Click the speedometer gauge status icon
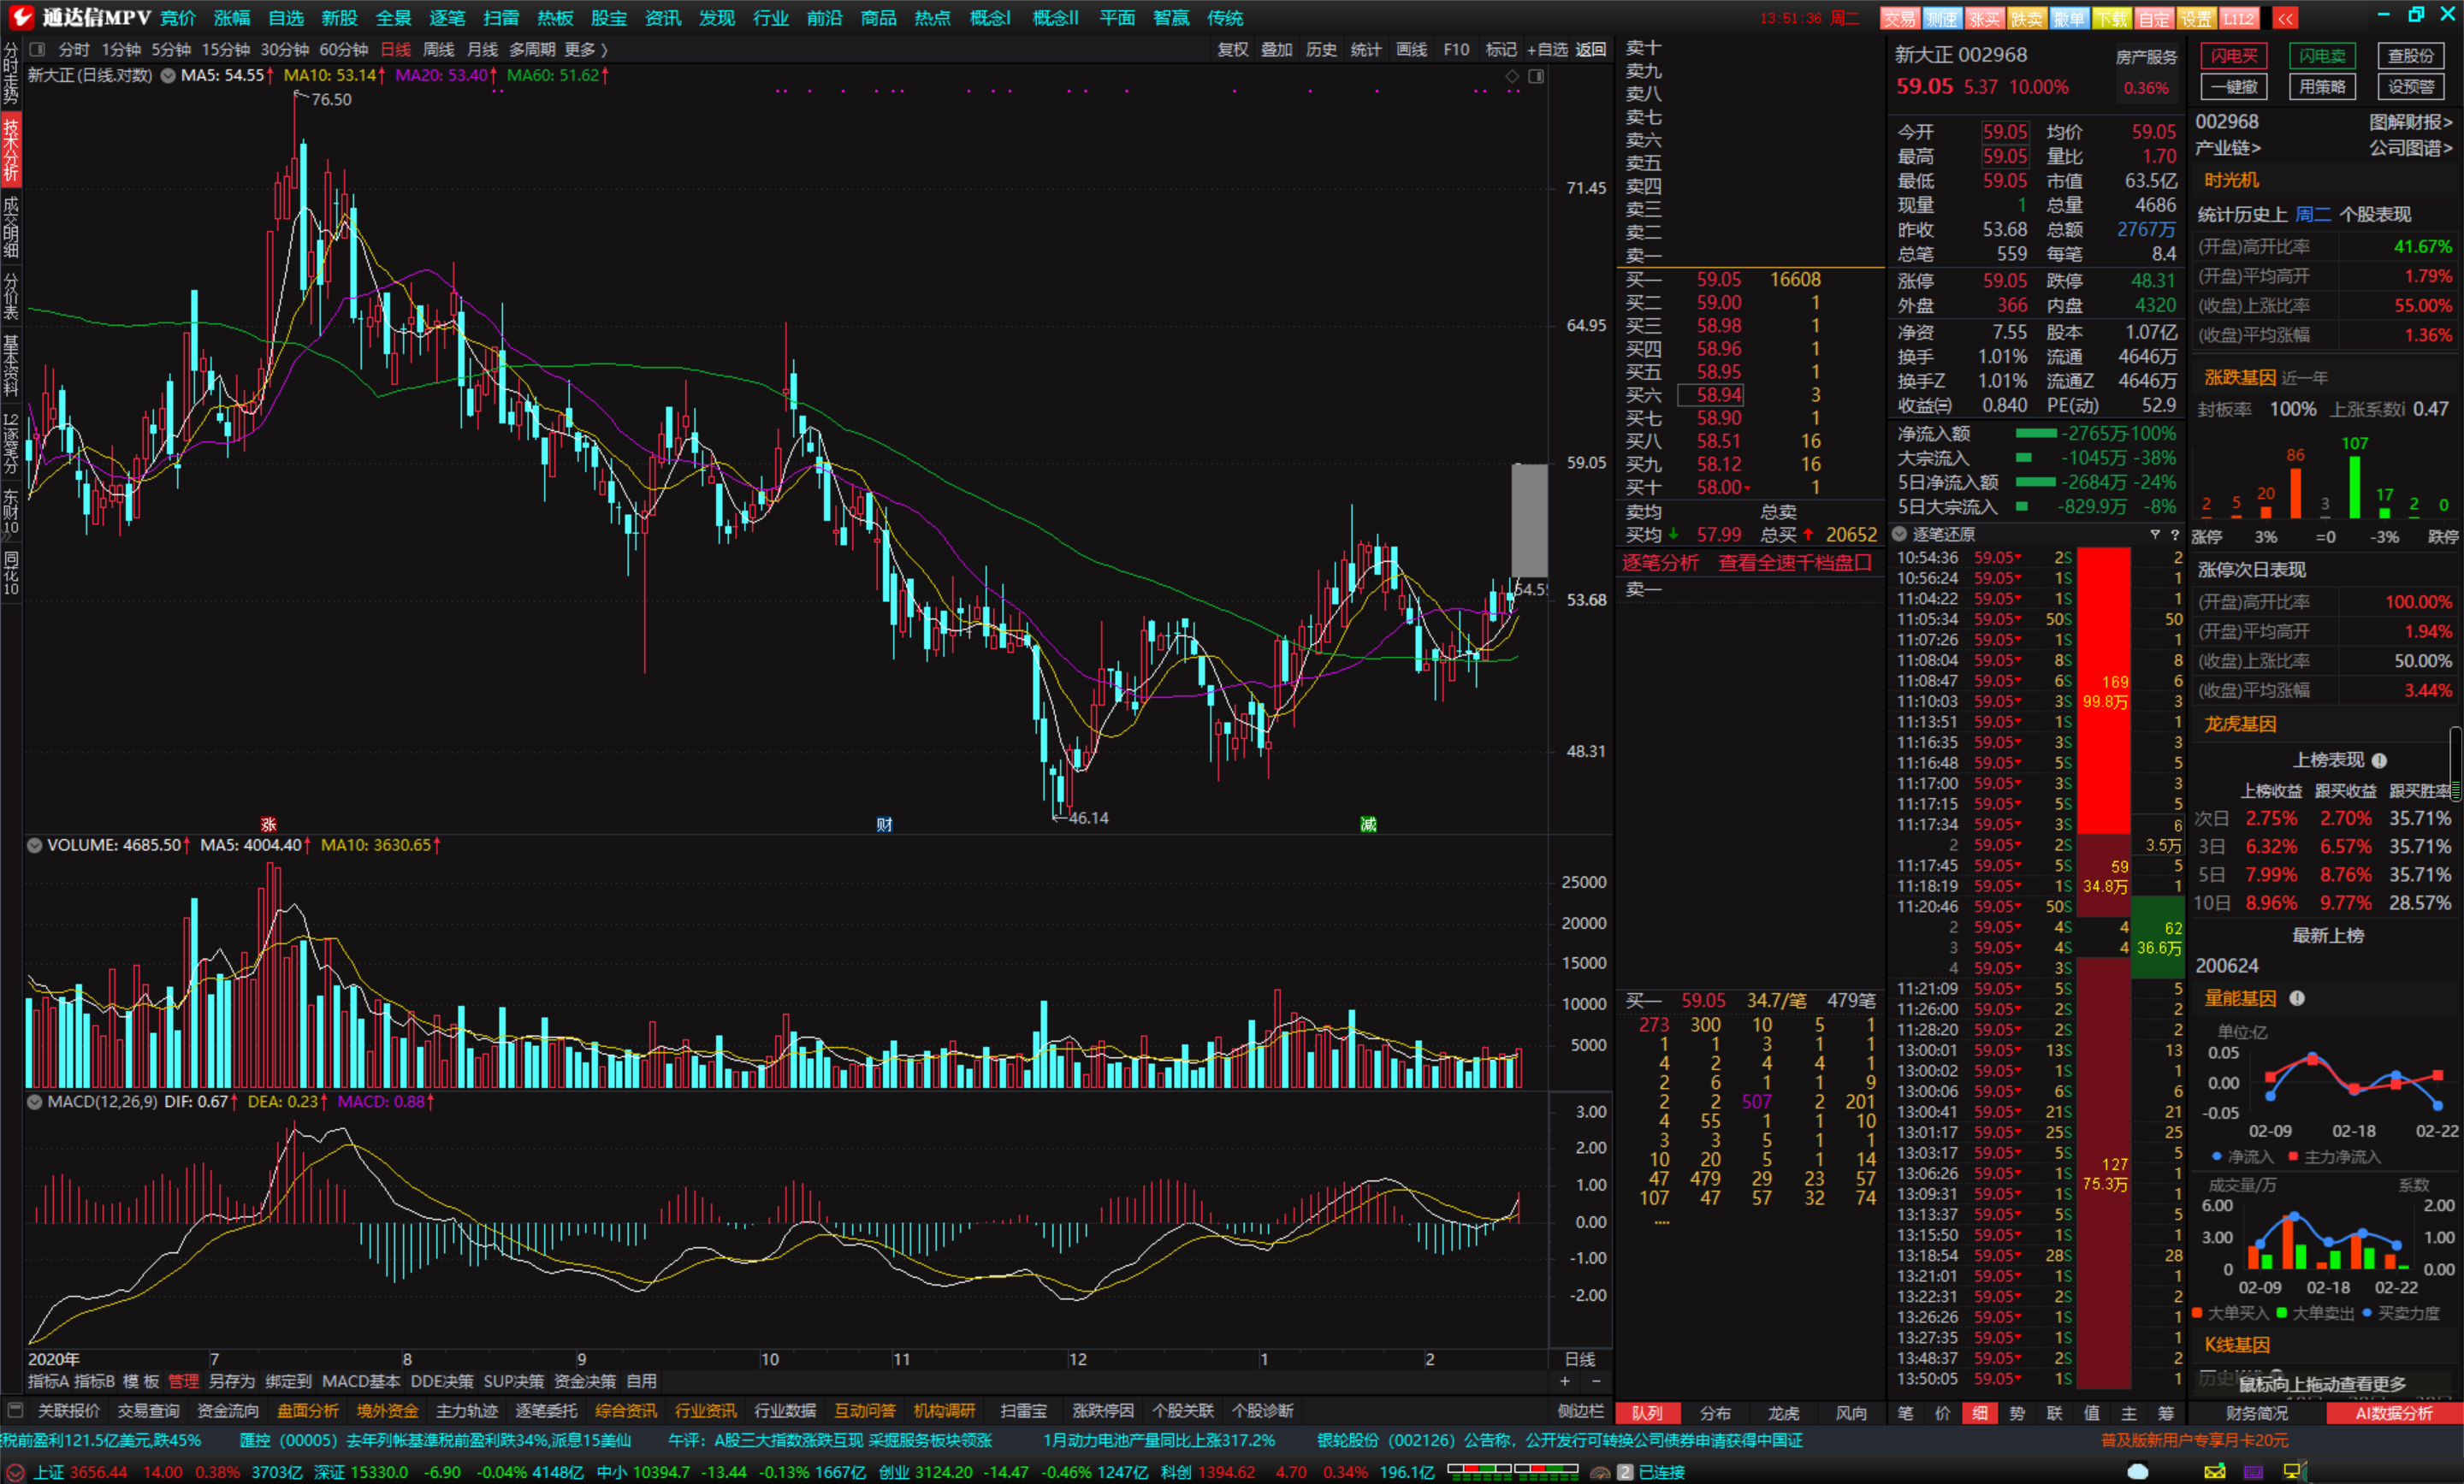 (x=1600, y=1472)
